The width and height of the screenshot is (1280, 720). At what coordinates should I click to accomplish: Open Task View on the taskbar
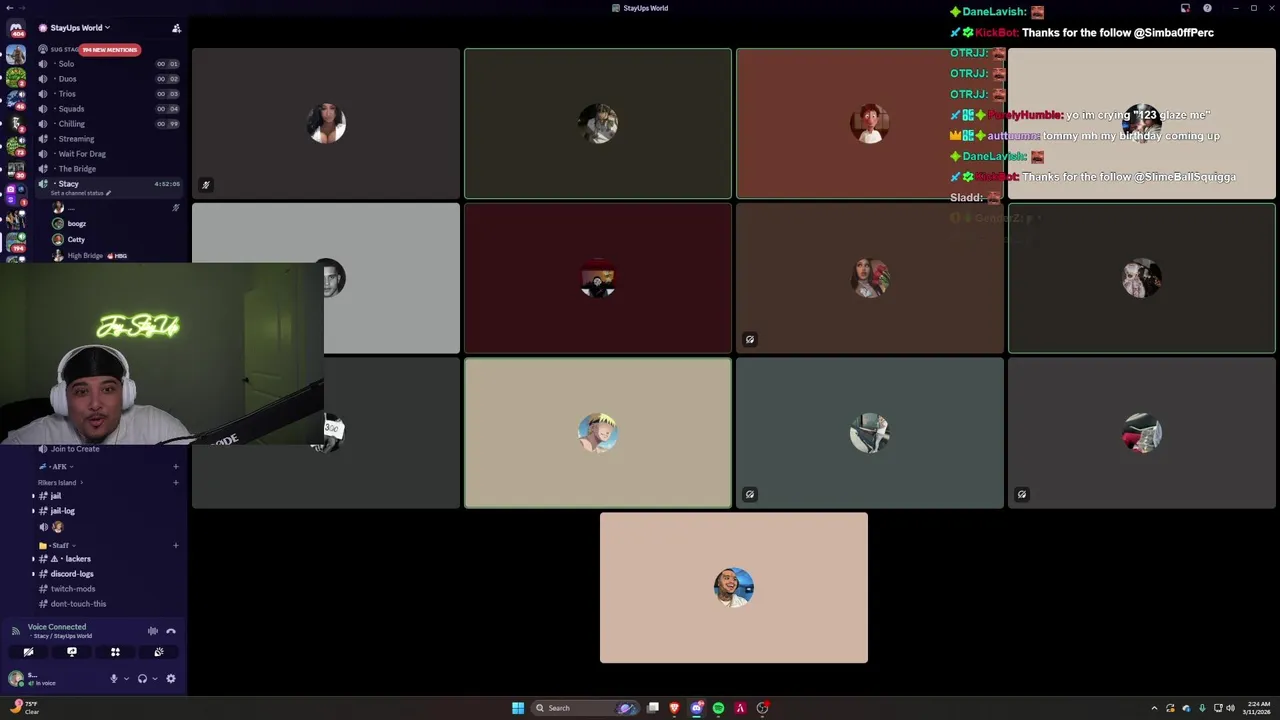pos(652,708)
